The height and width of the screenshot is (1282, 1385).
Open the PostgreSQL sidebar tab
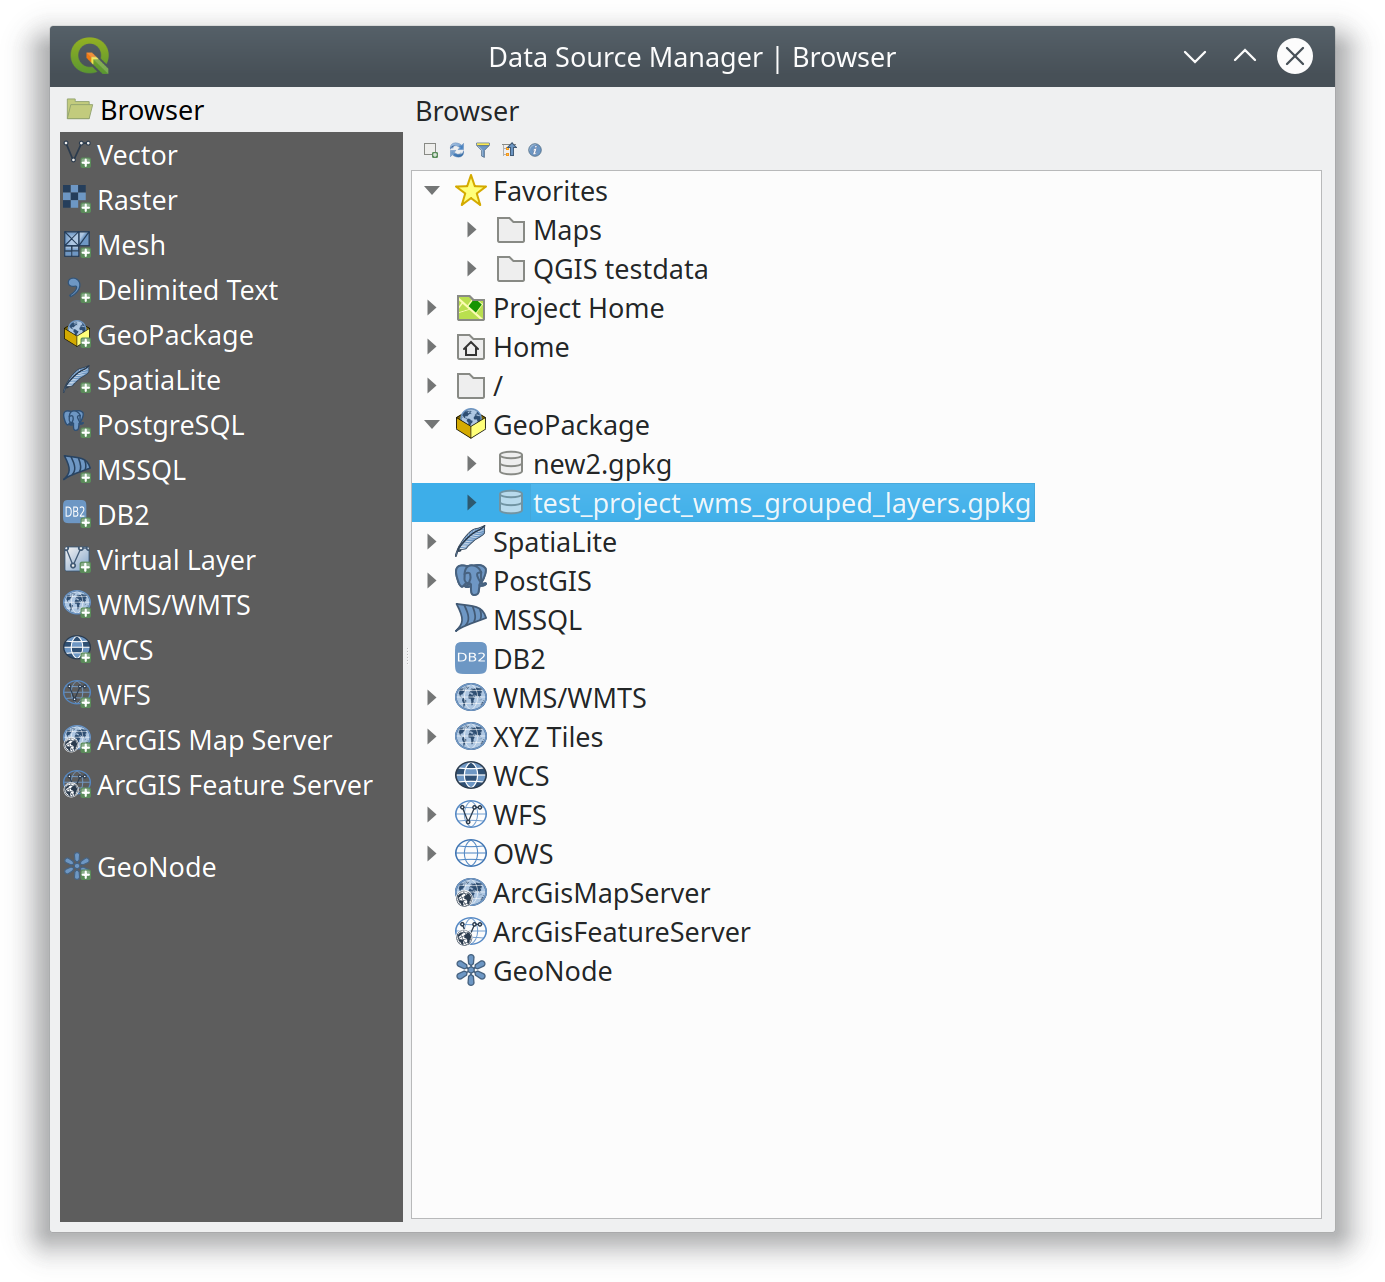pyautogui.click(x=231, y=425)
